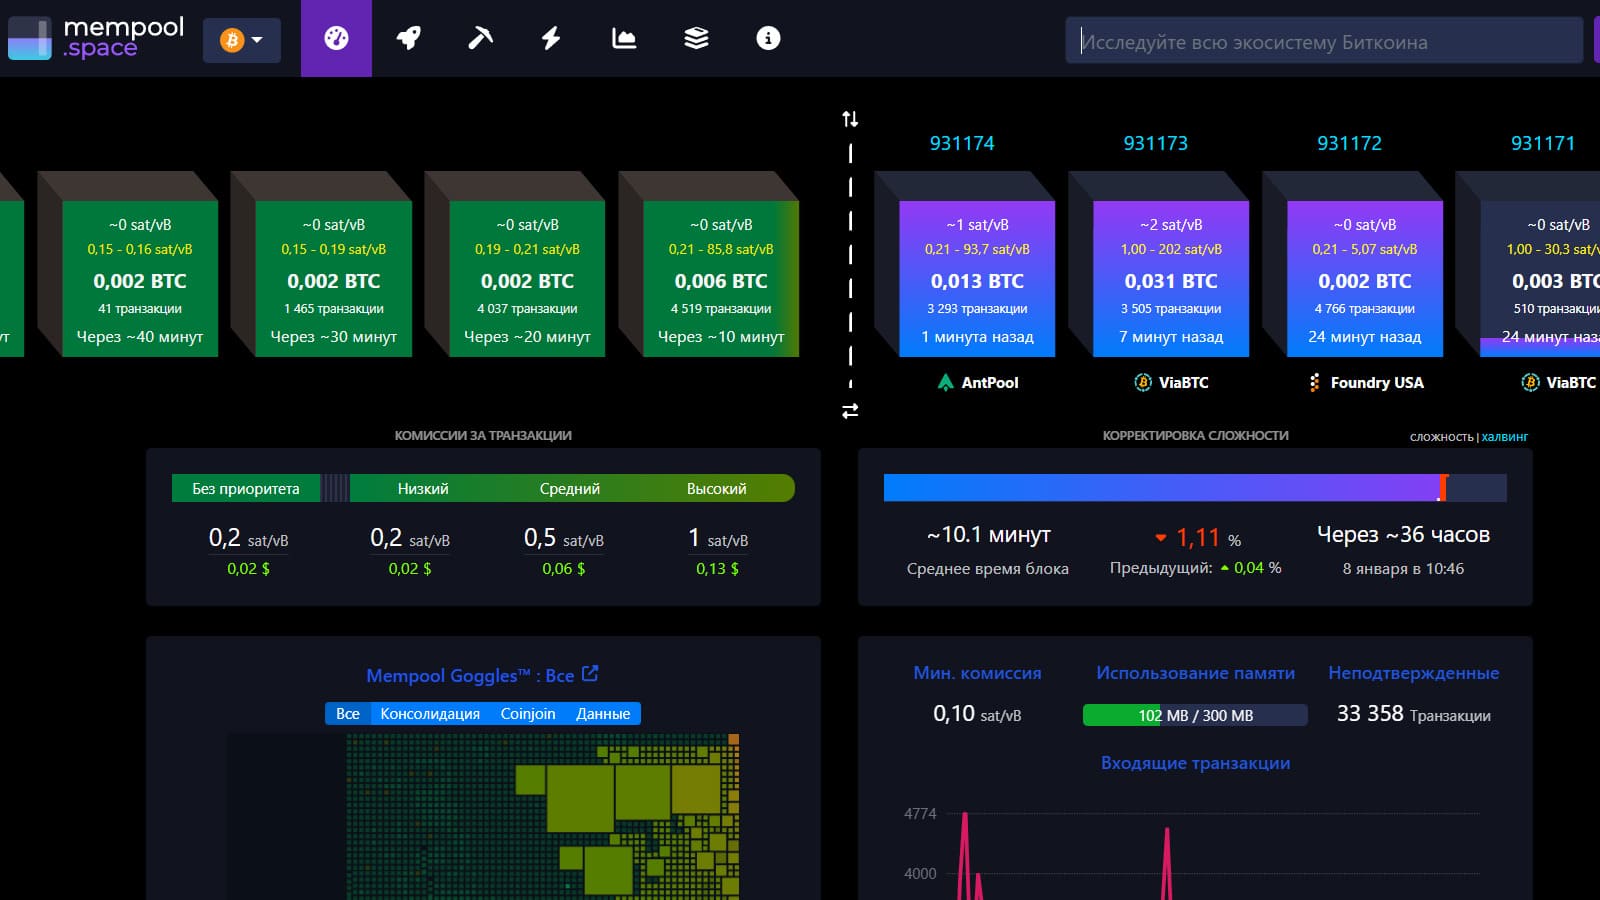1600x900 pixels.
Task: Open the mining section via the pickaxe icon
Action: pyautogui.click(x=479, y=39)
